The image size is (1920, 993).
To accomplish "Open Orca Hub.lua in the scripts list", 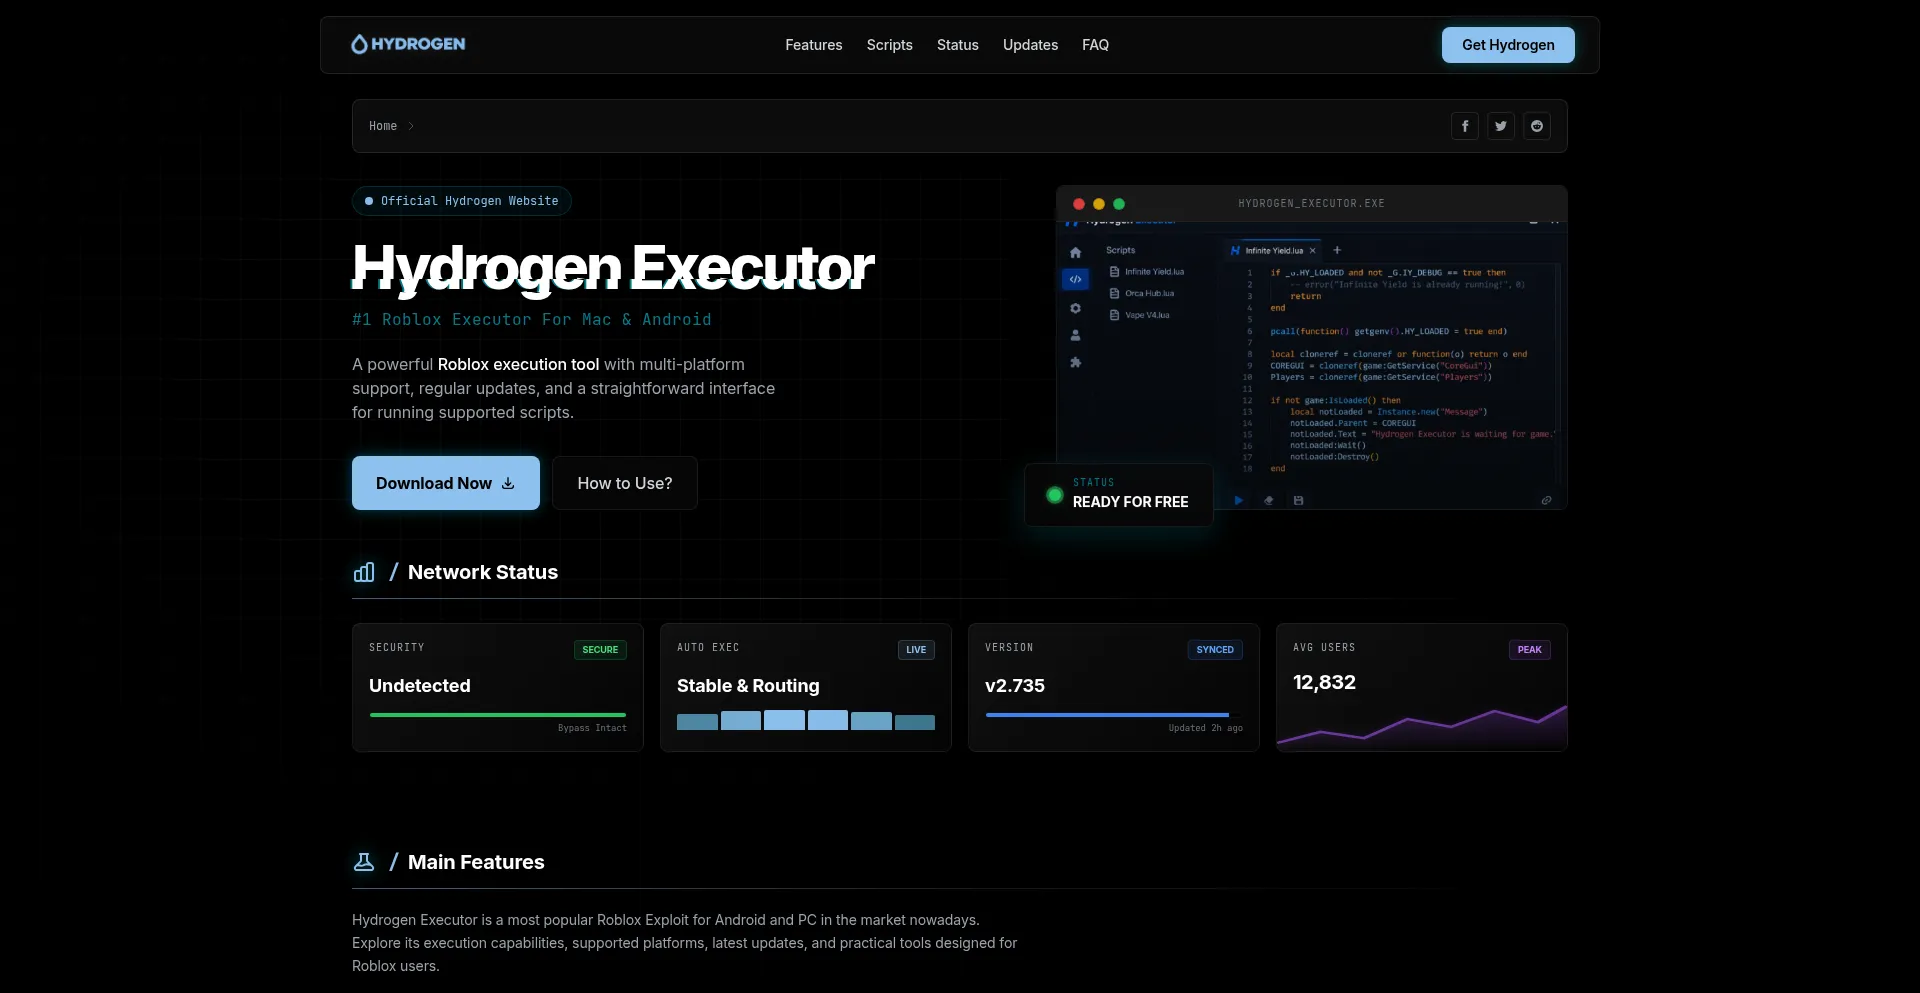I will click(1142, 294).
